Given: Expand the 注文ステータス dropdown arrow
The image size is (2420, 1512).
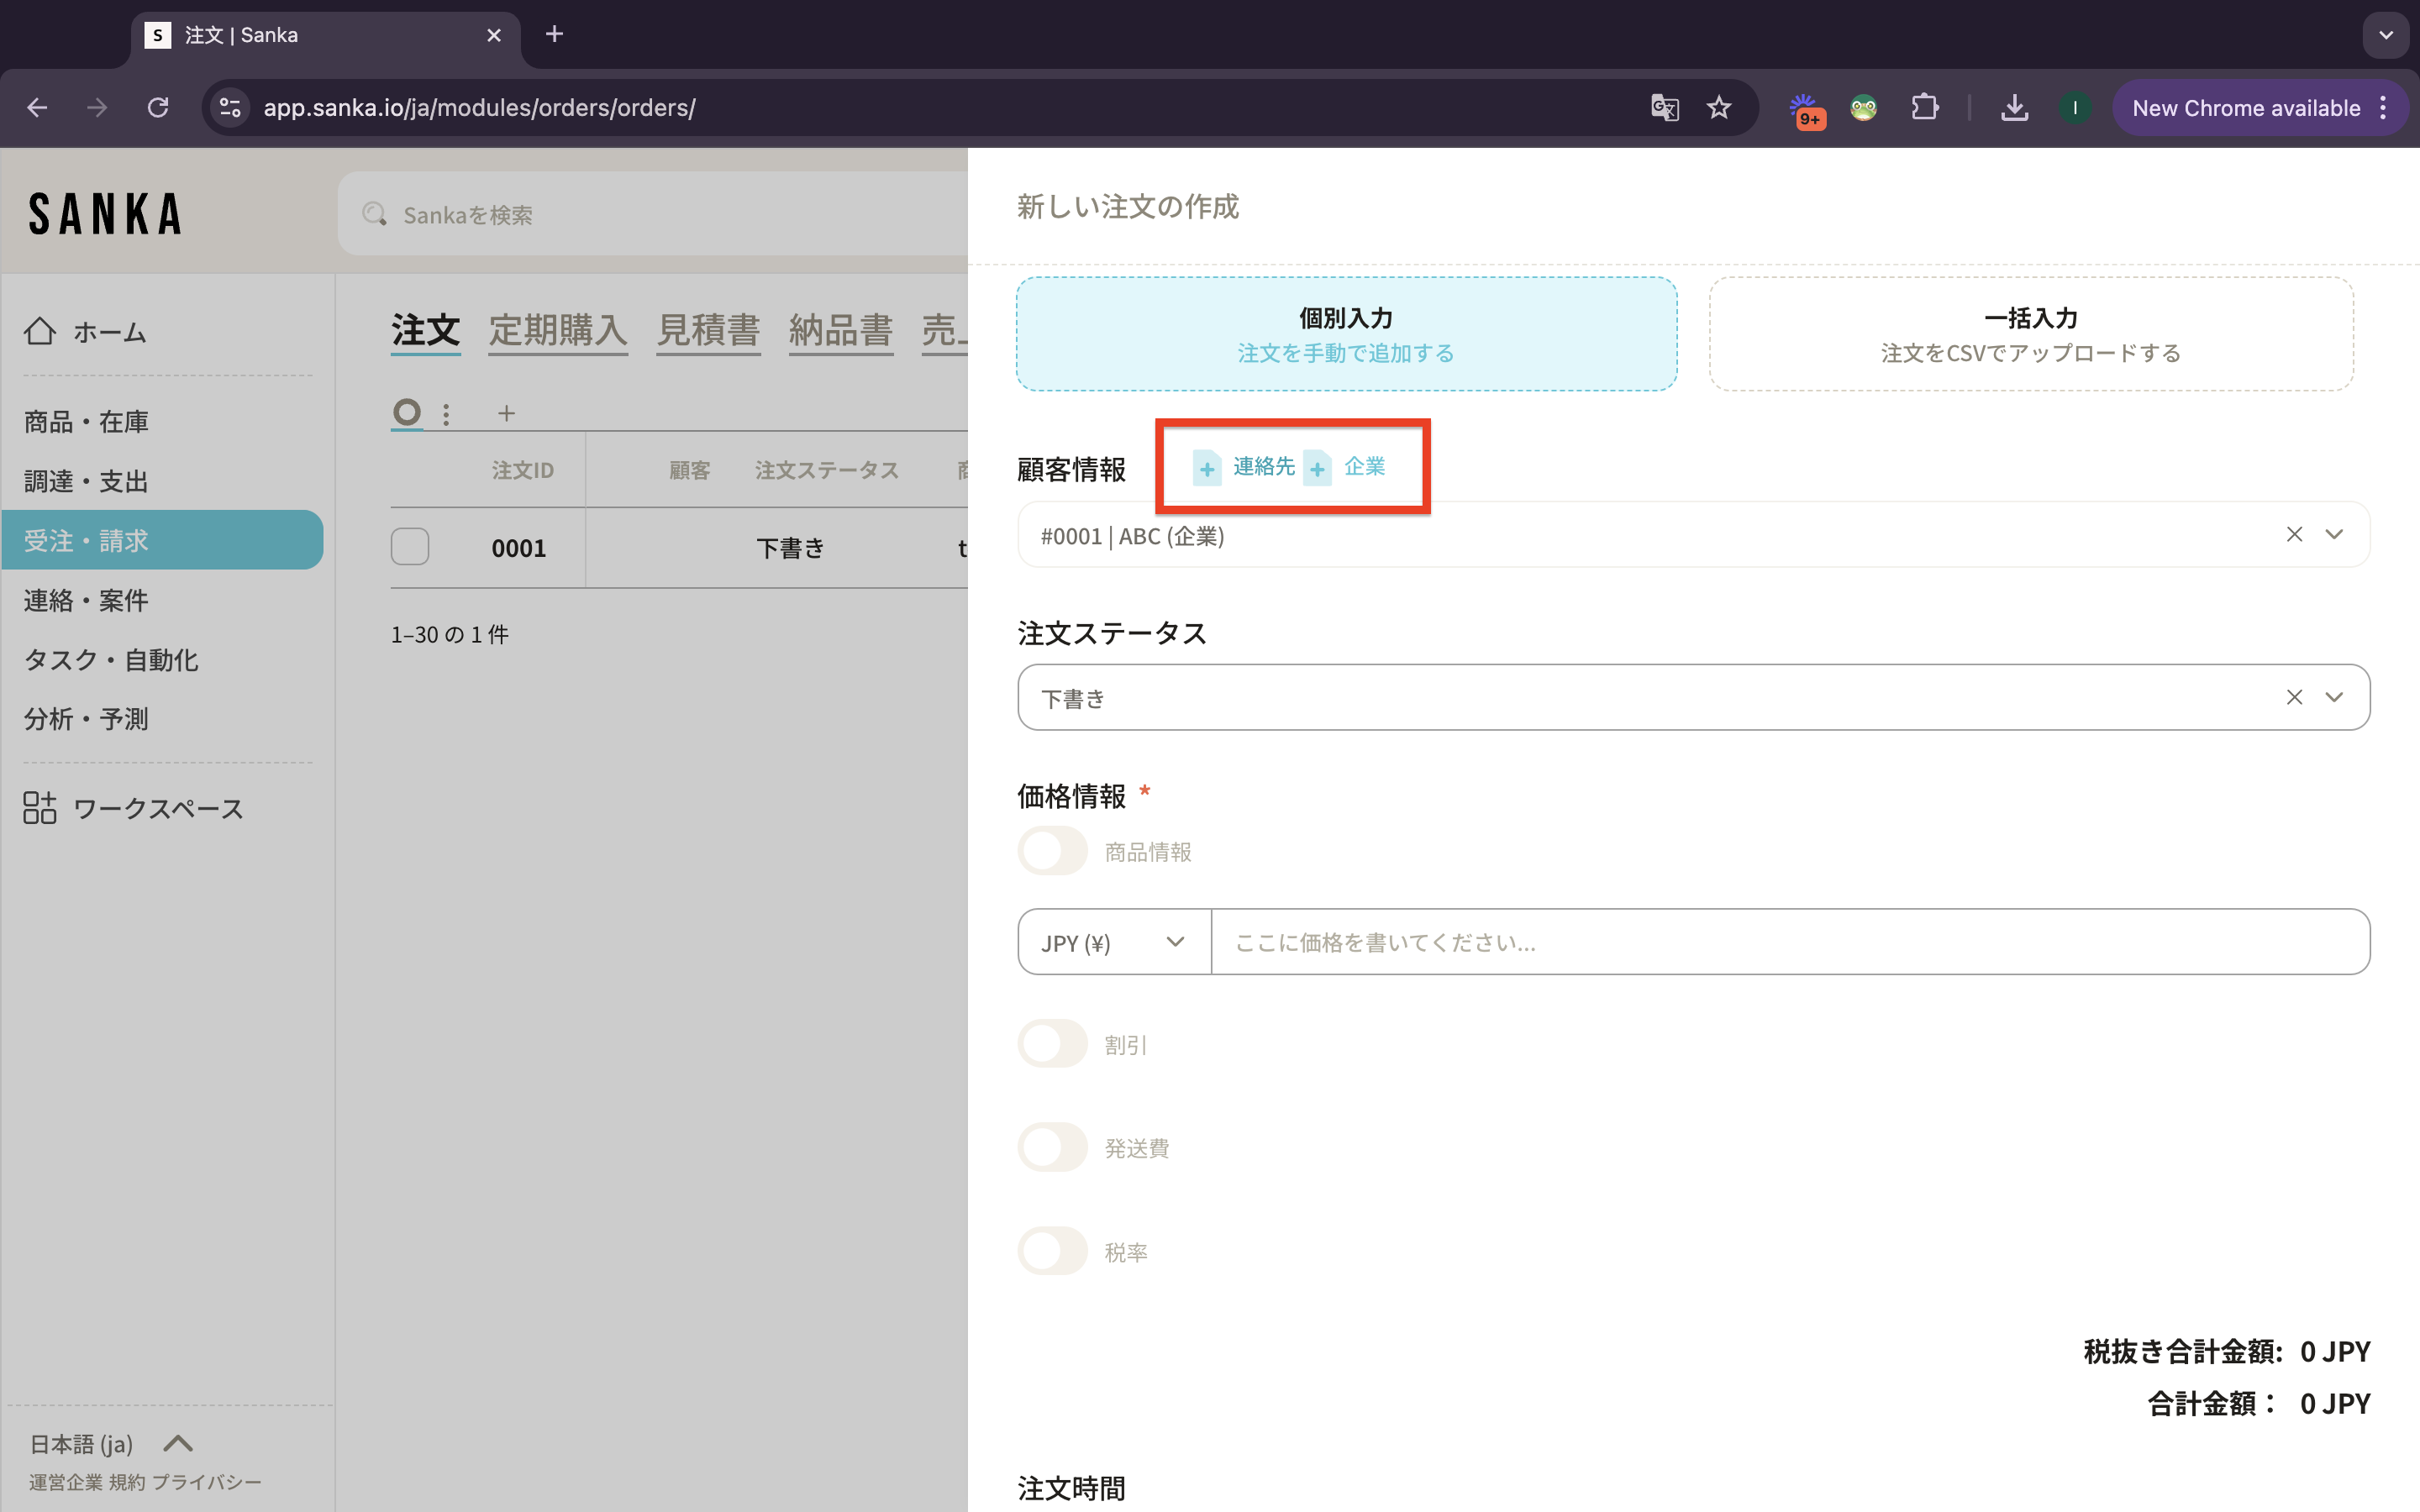Looking at the screenshot, I should pos(2334,698).
